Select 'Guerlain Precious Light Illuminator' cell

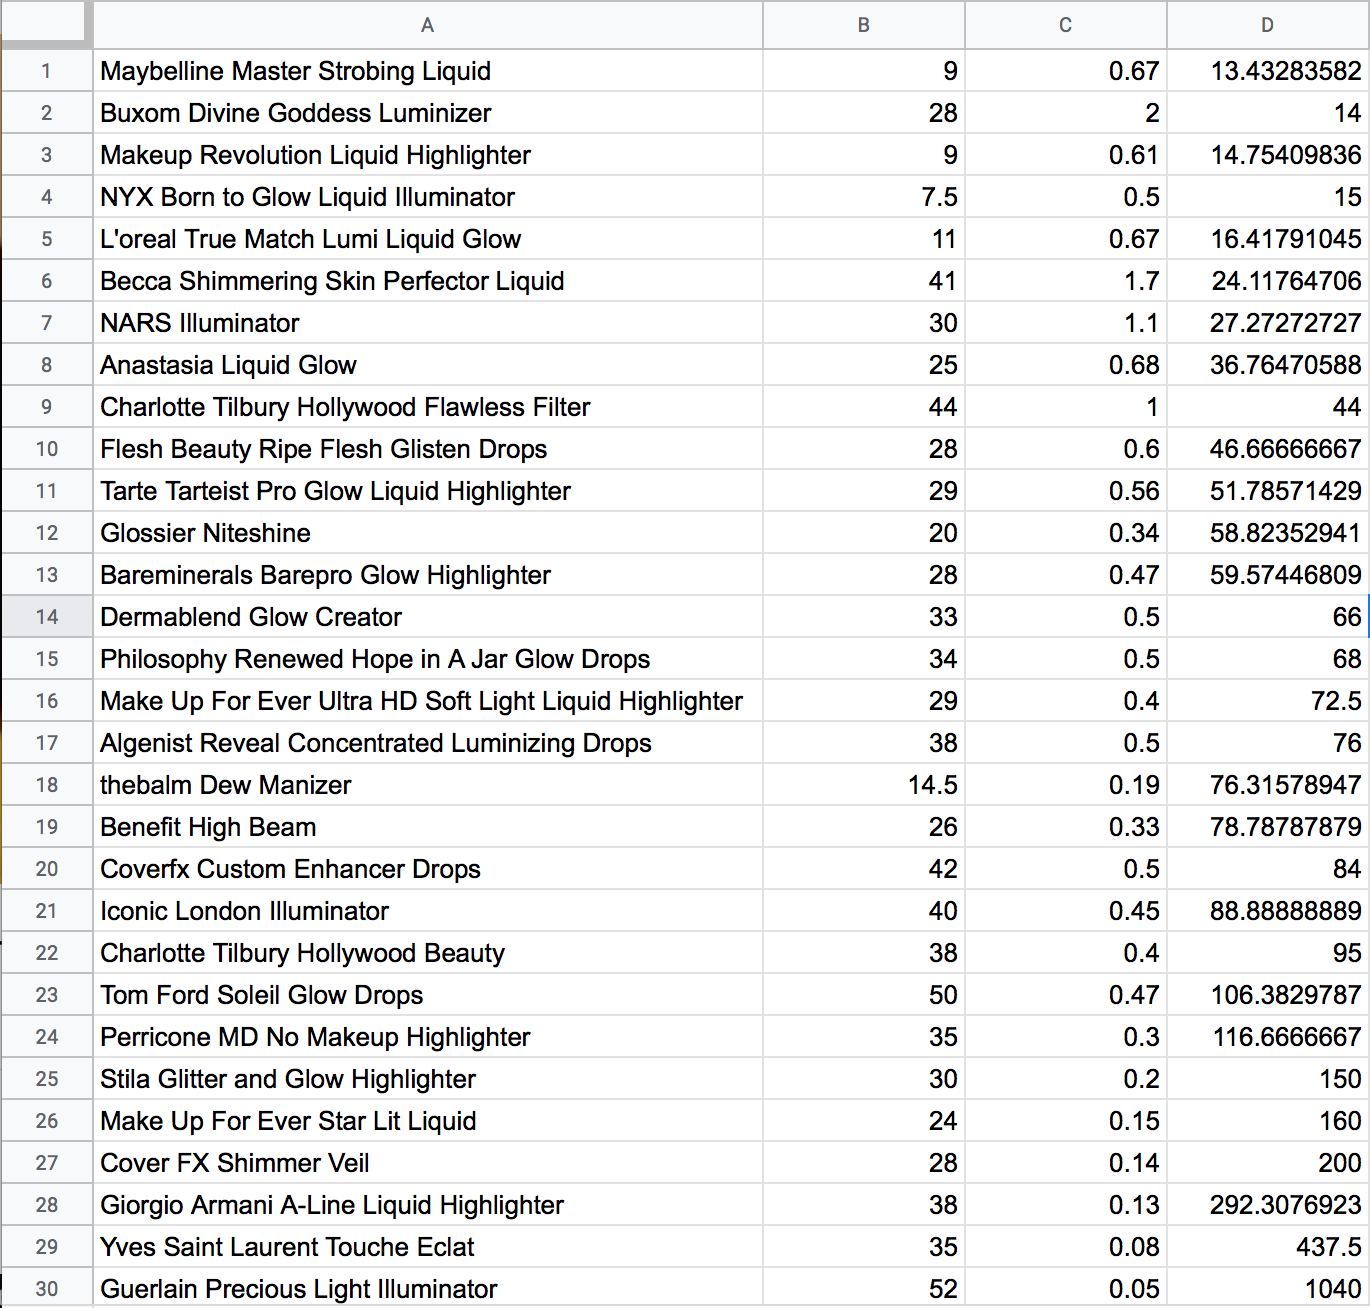click(x=428, y=1289)
